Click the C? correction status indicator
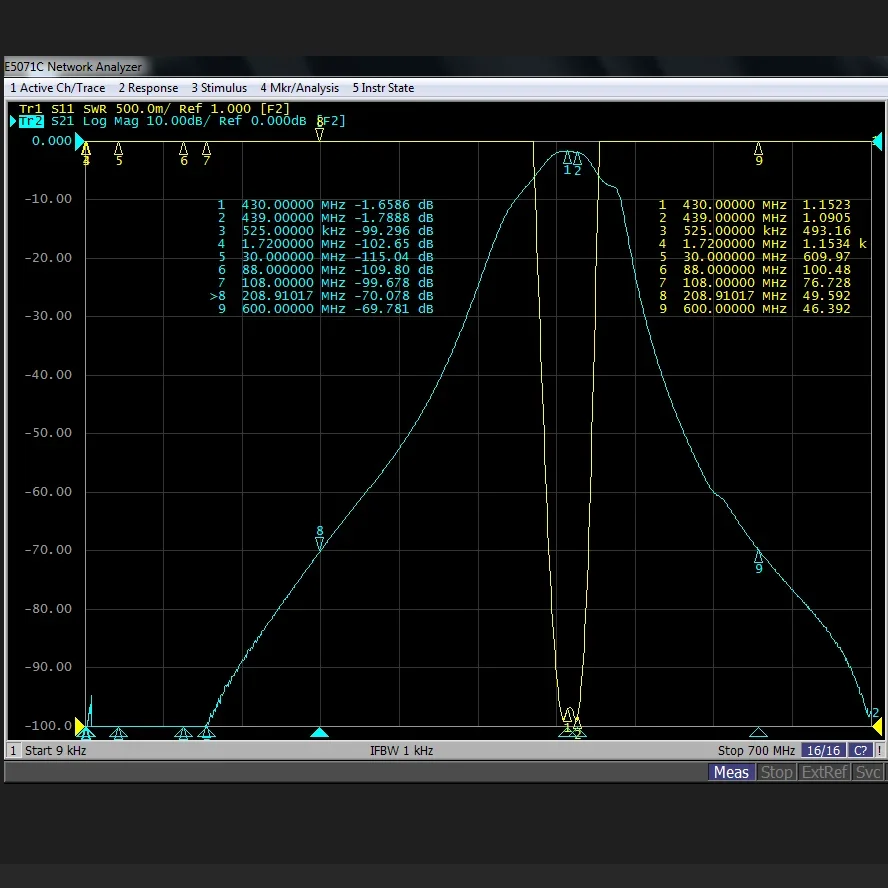The height and width of the screenshot is (888, 888). 860,750
